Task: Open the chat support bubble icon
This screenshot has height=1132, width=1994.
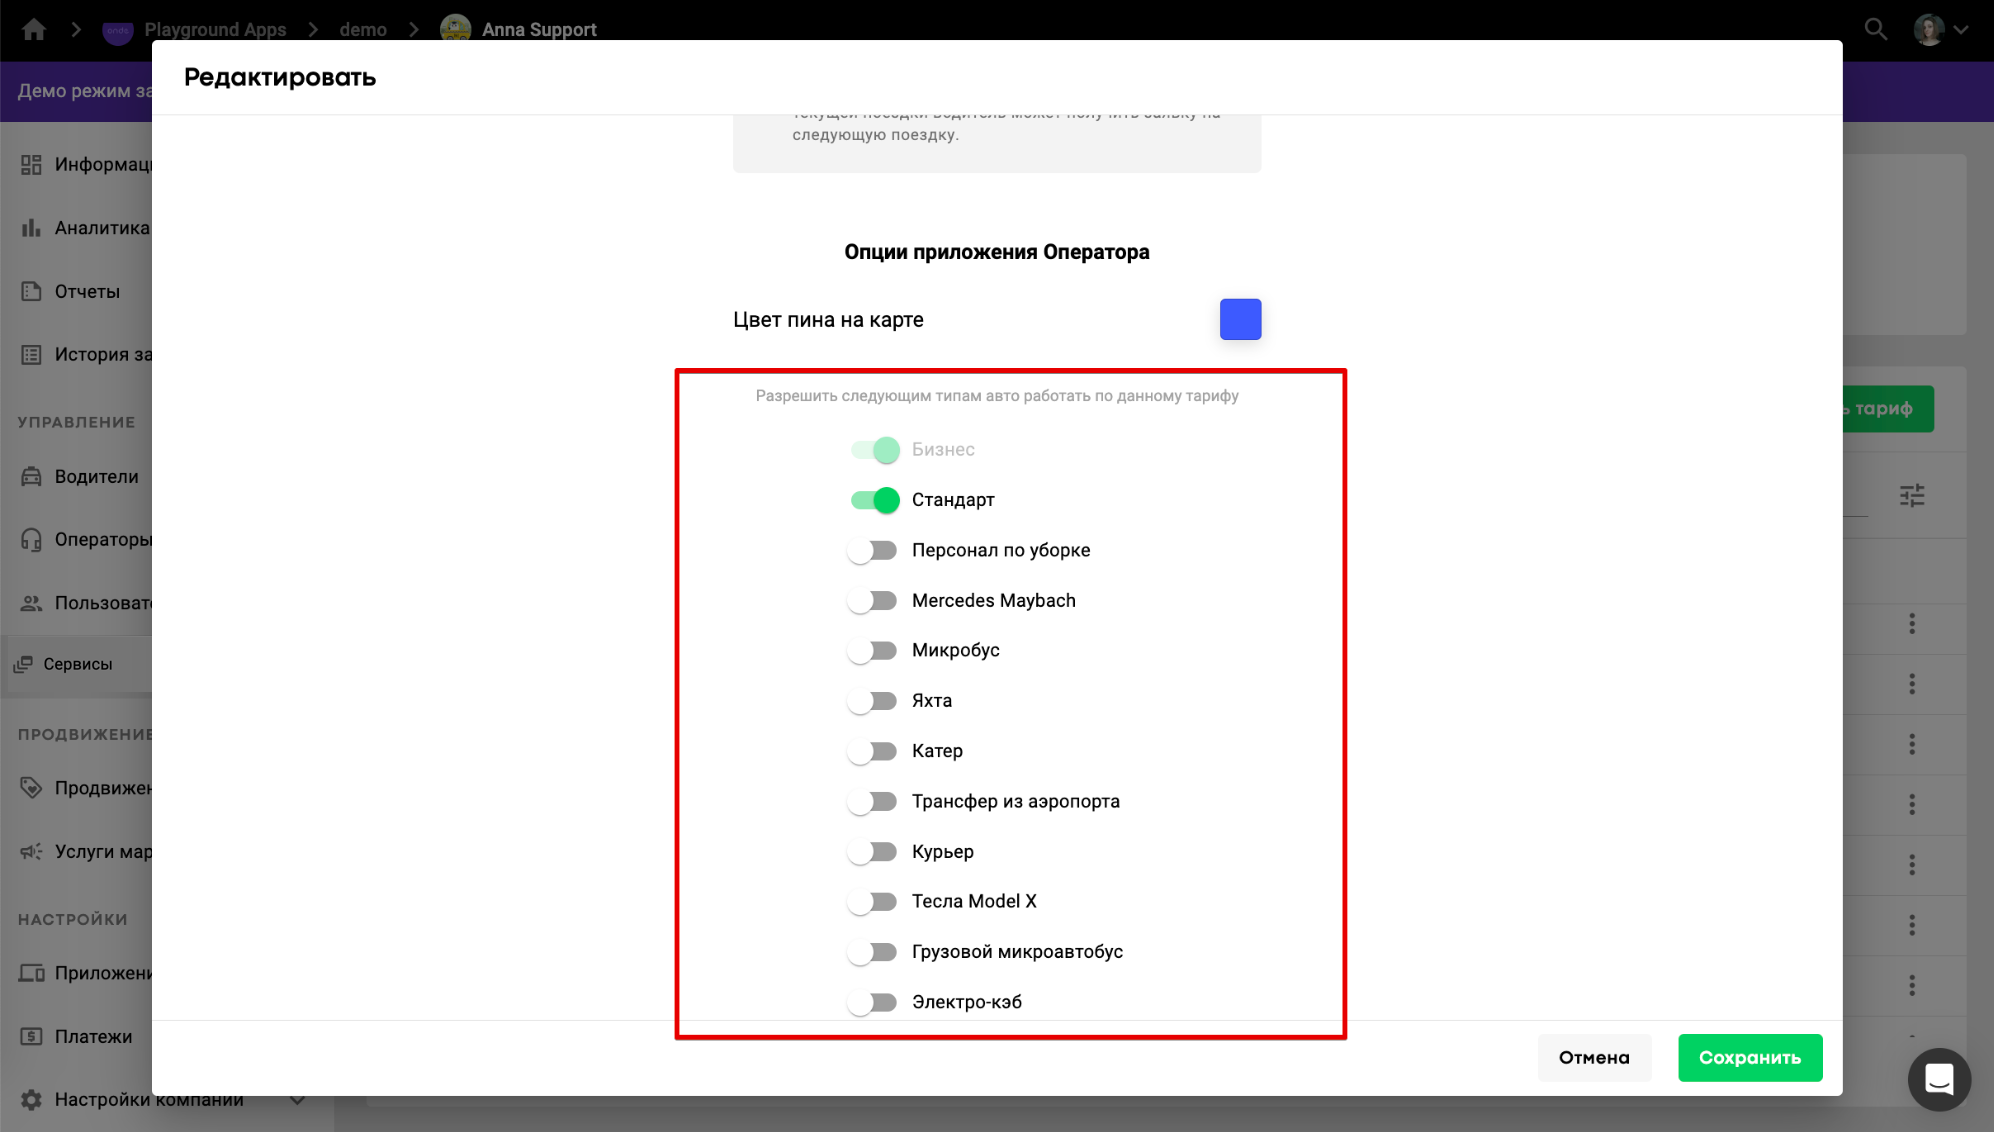Action: coord(1938,1079)
